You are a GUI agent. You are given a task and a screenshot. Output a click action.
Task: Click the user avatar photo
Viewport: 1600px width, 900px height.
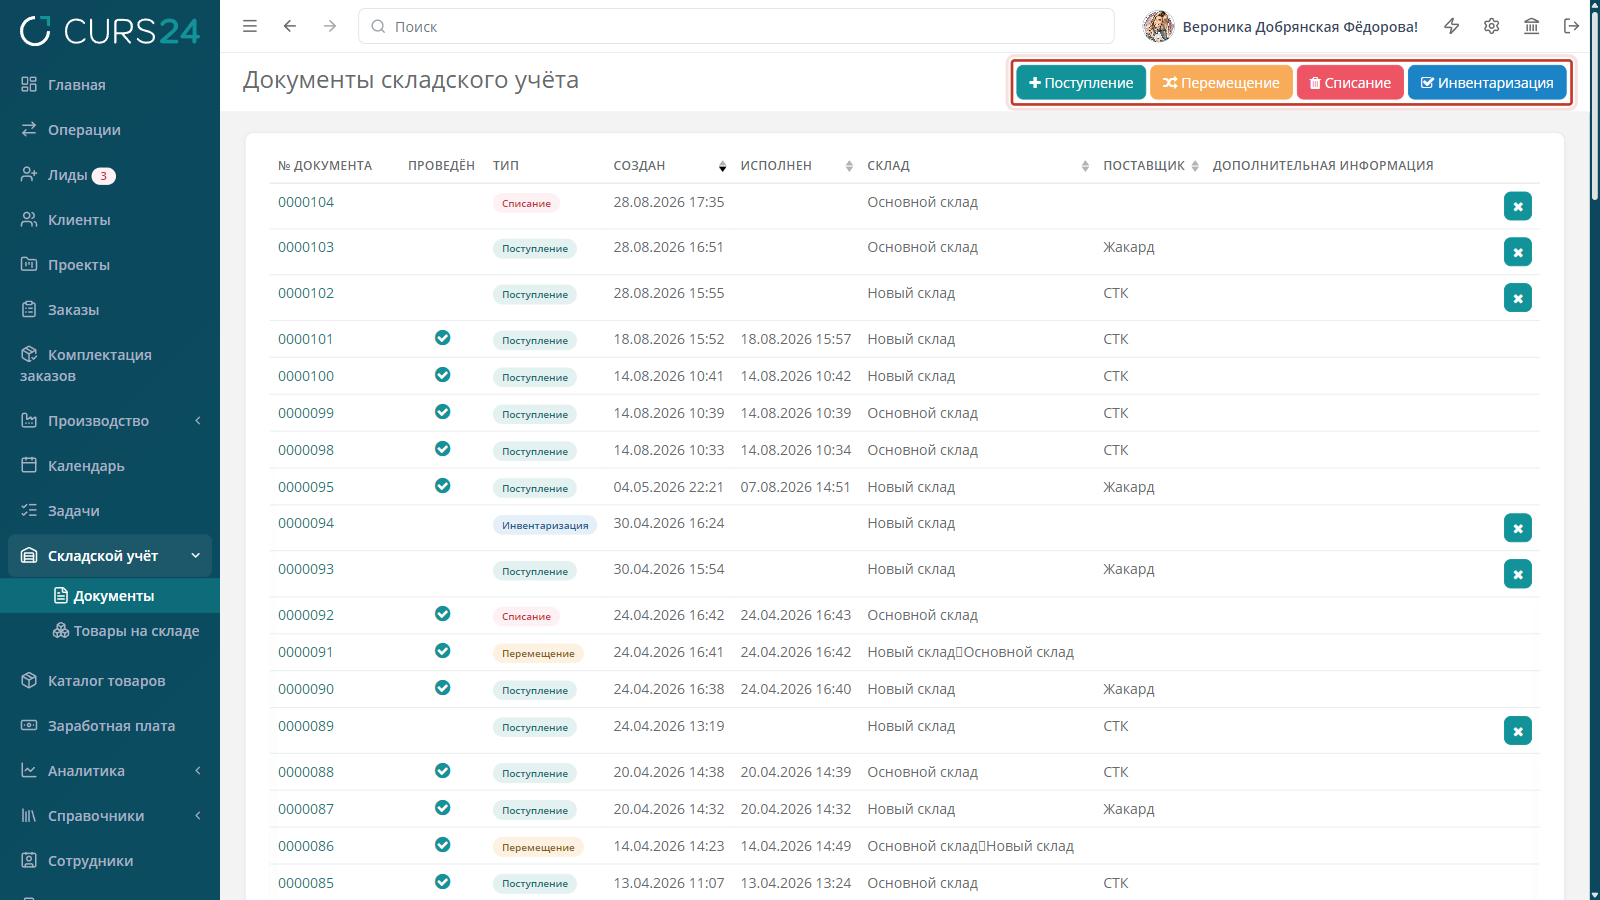coord(1159,26)
